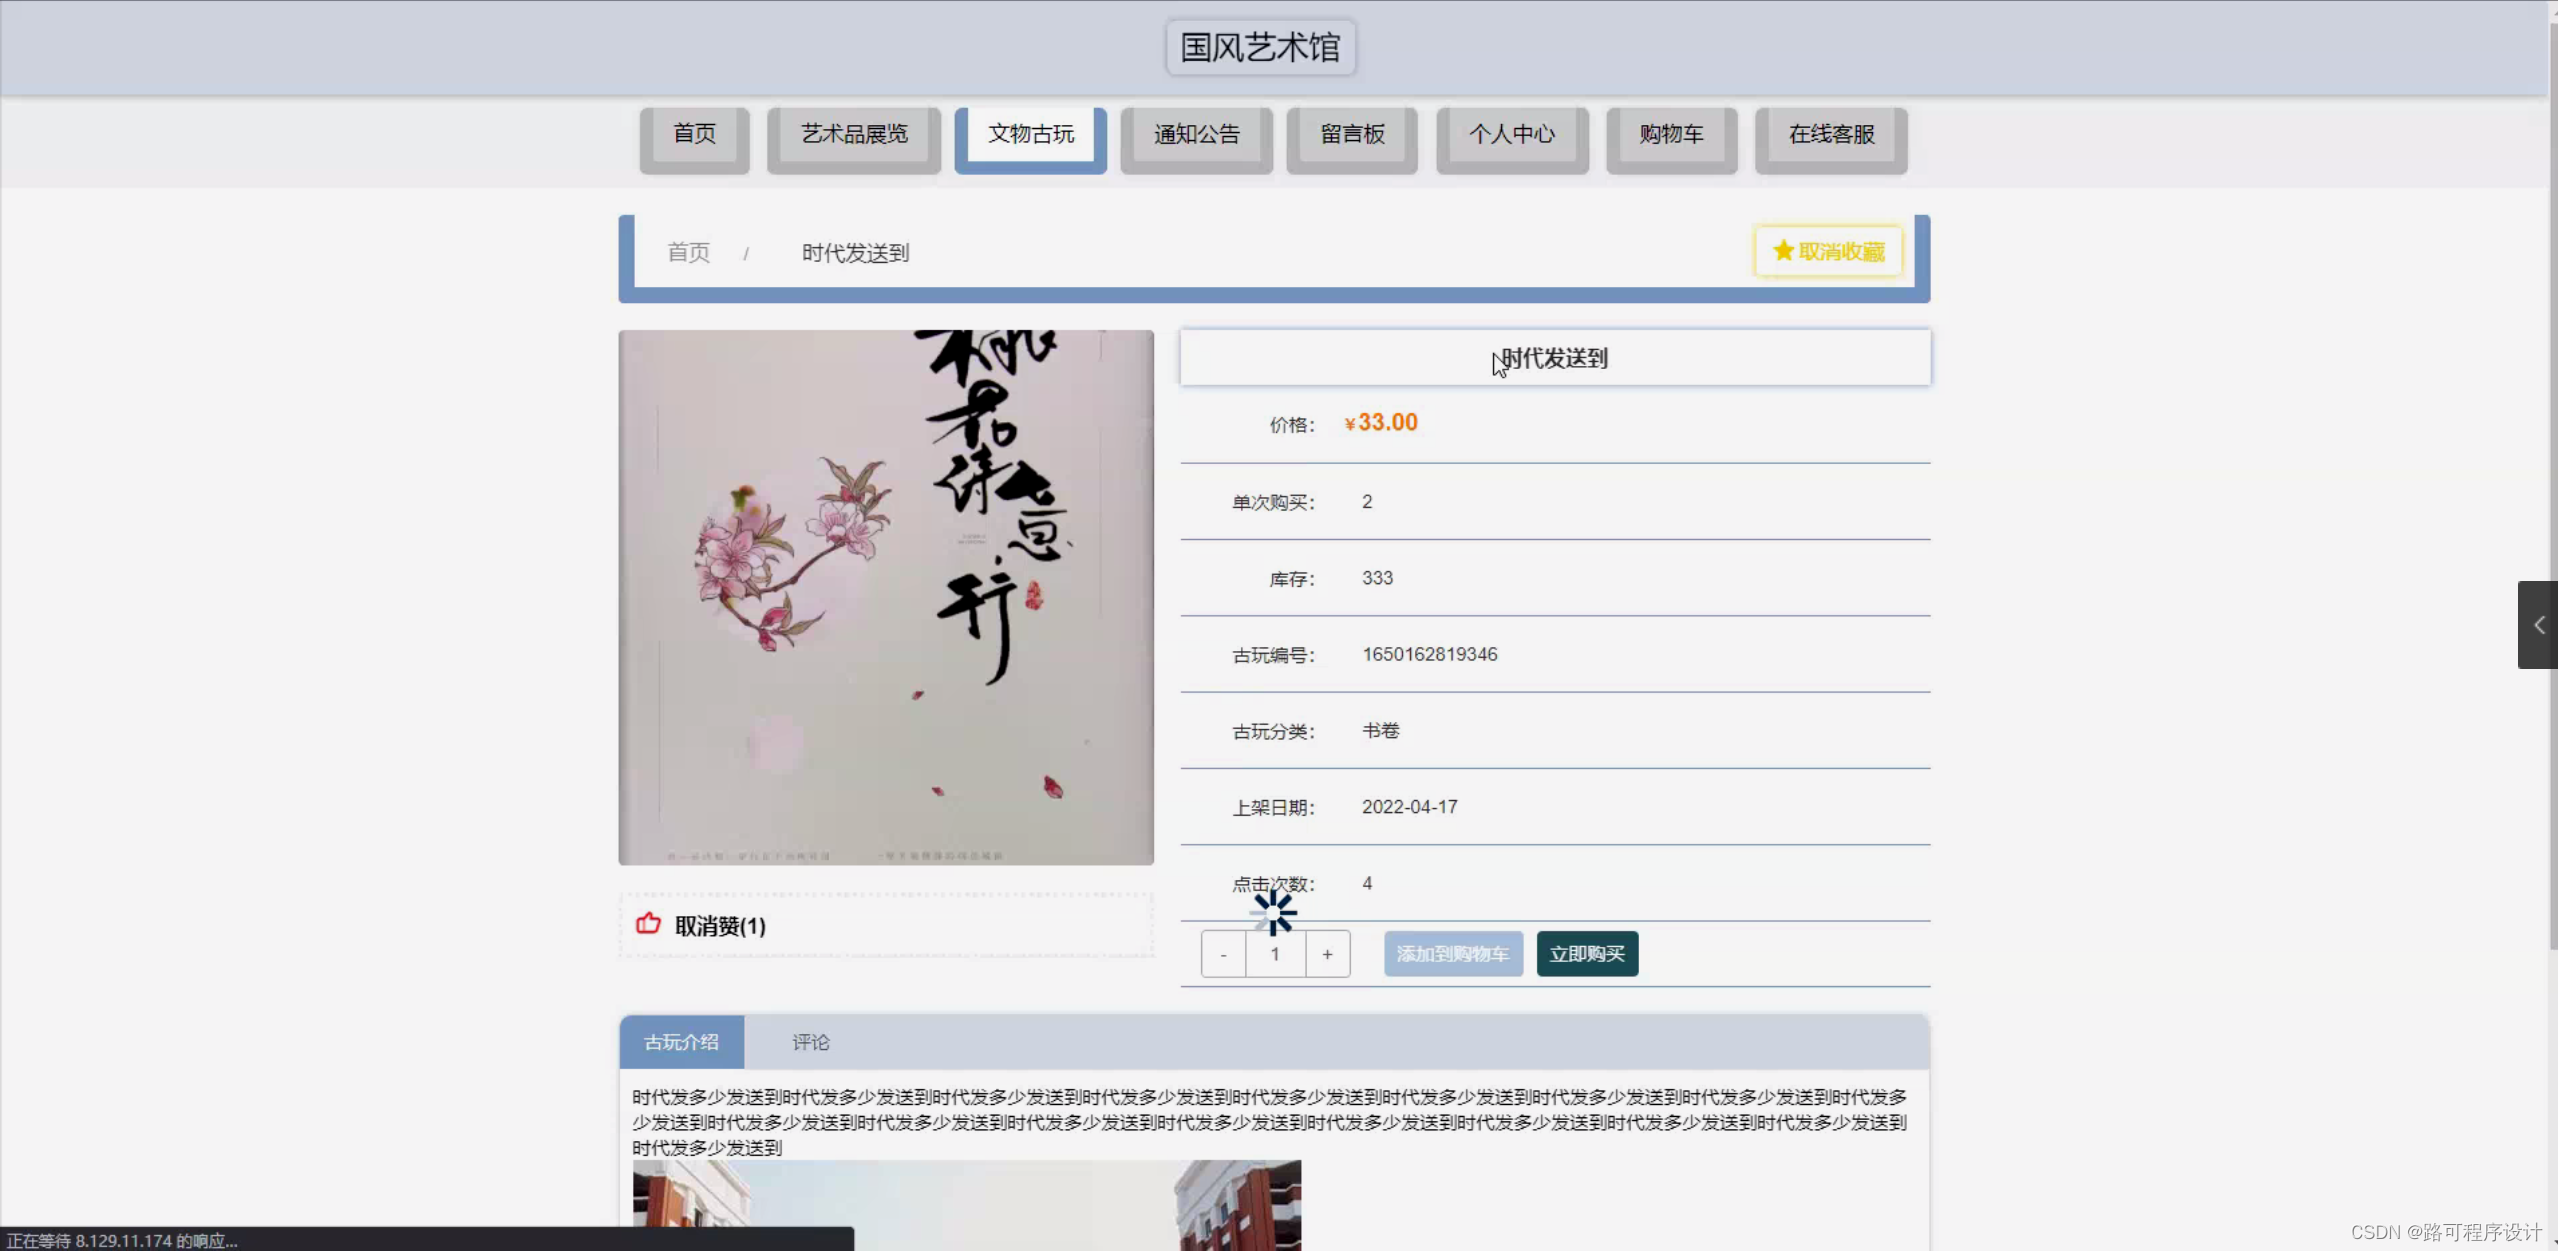
Task: Switch to 评论 tab
Action: 810,1042
